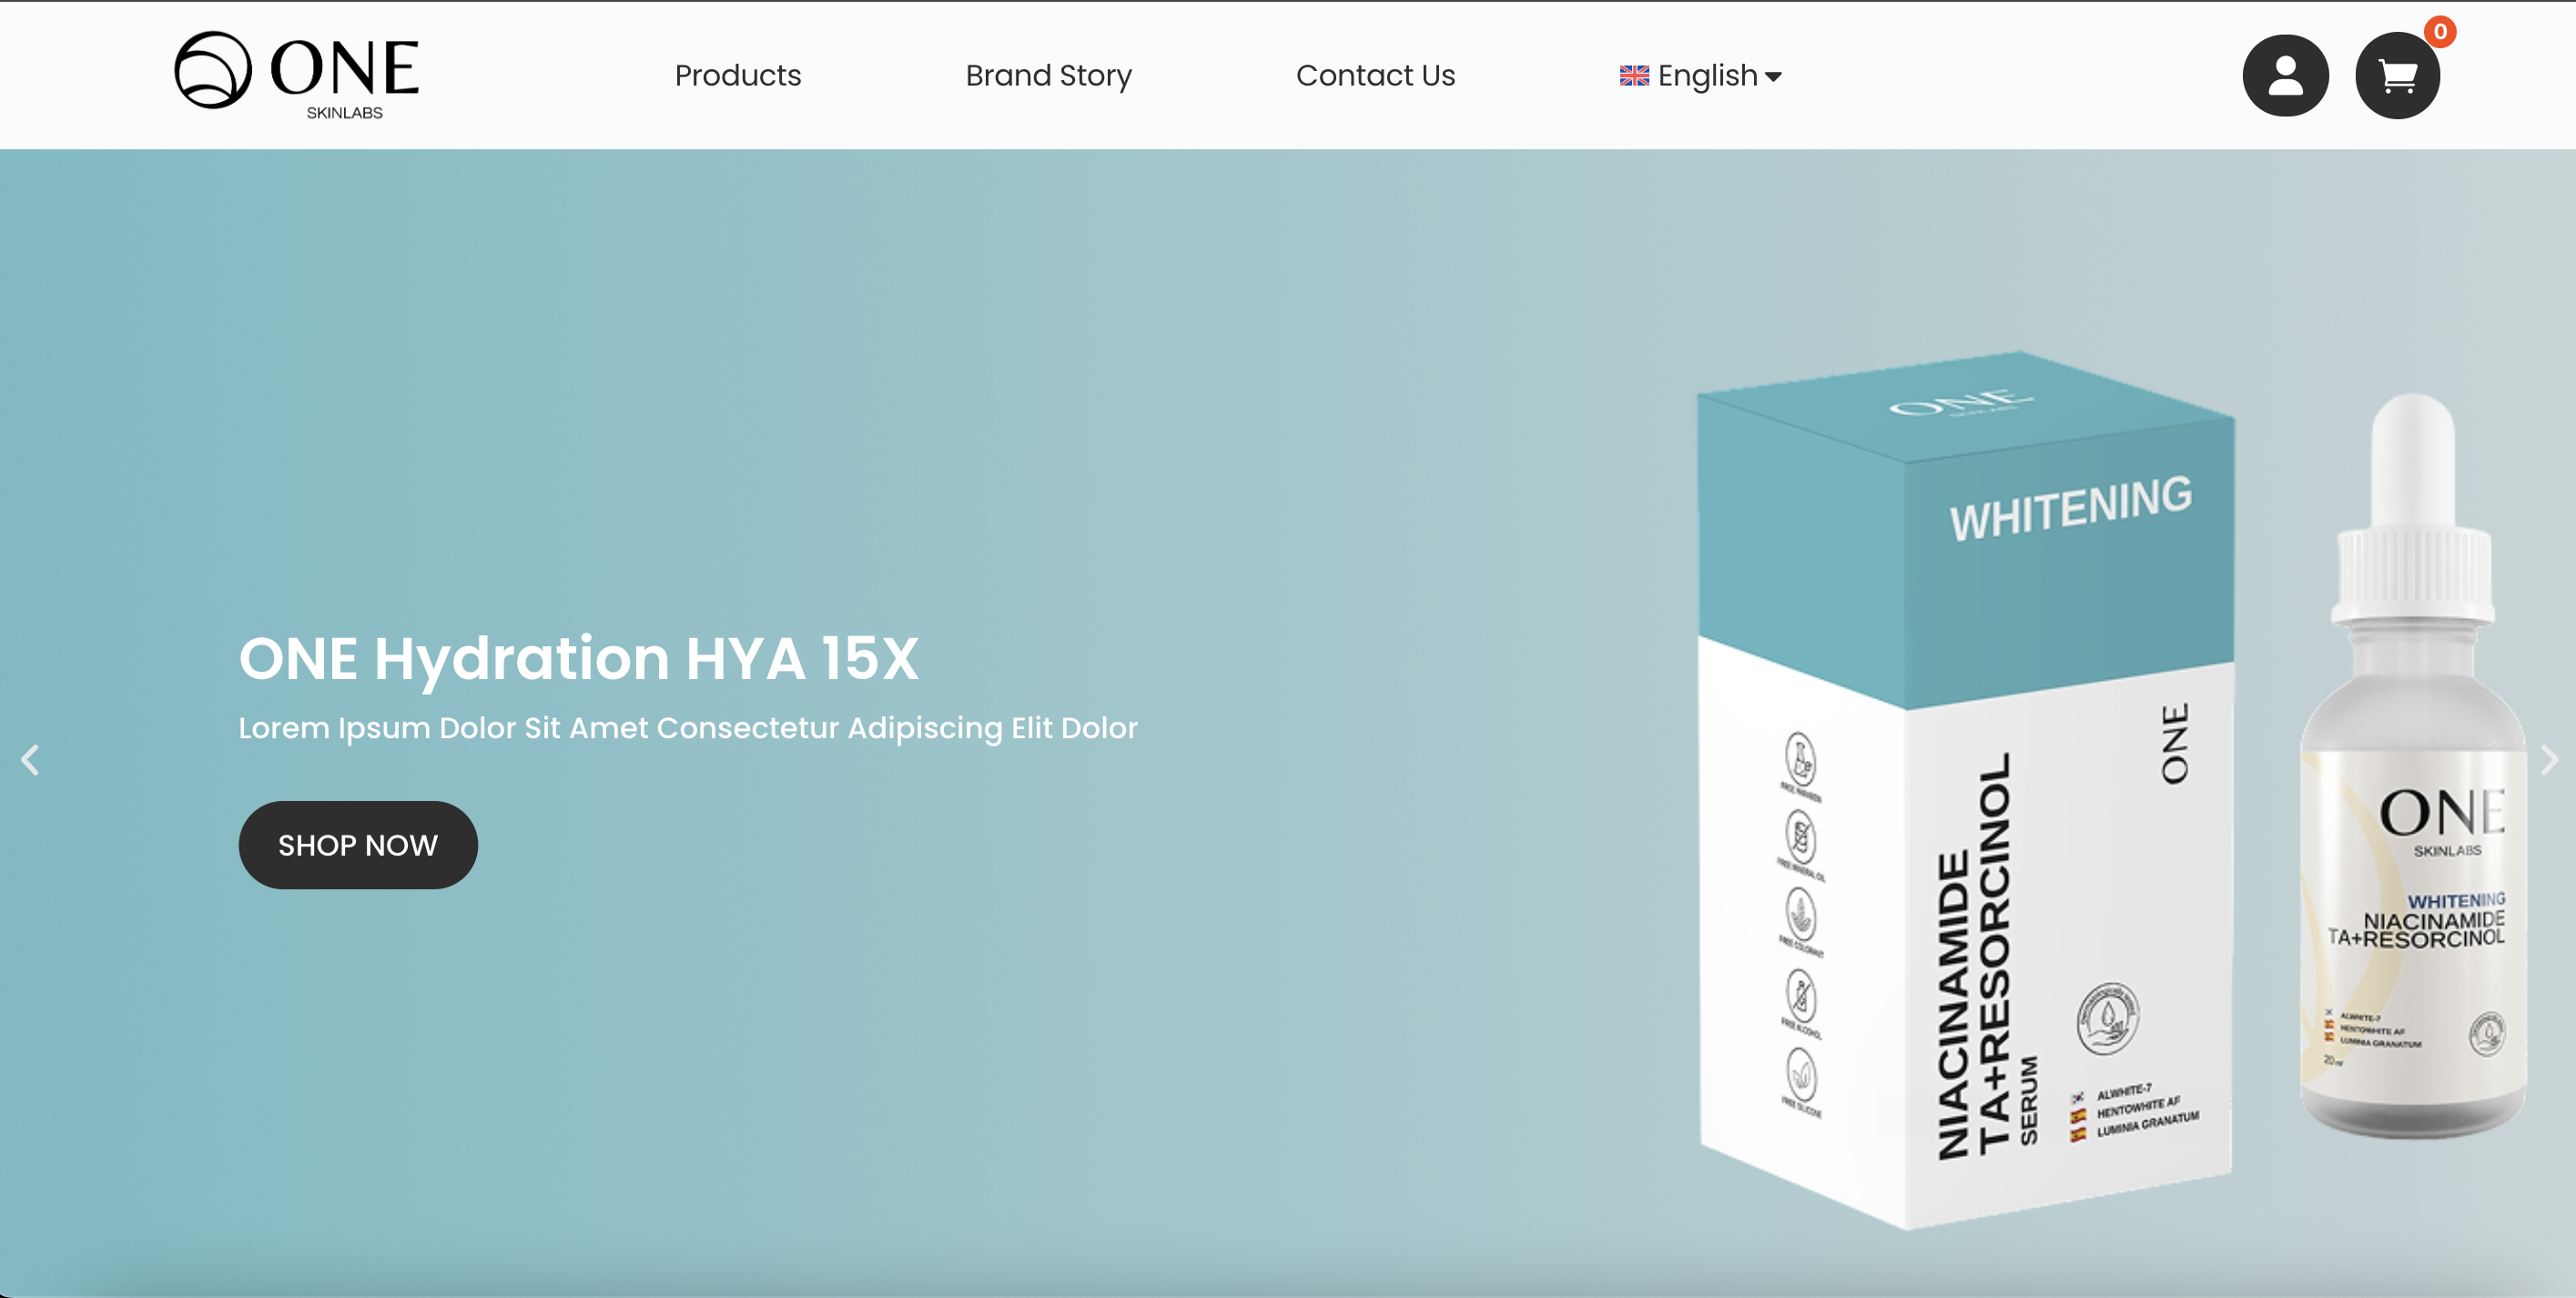Viewport: 2576px width, 1298px height.
Task: Click the orange cart item count badge
Action: coord(2440,32)
